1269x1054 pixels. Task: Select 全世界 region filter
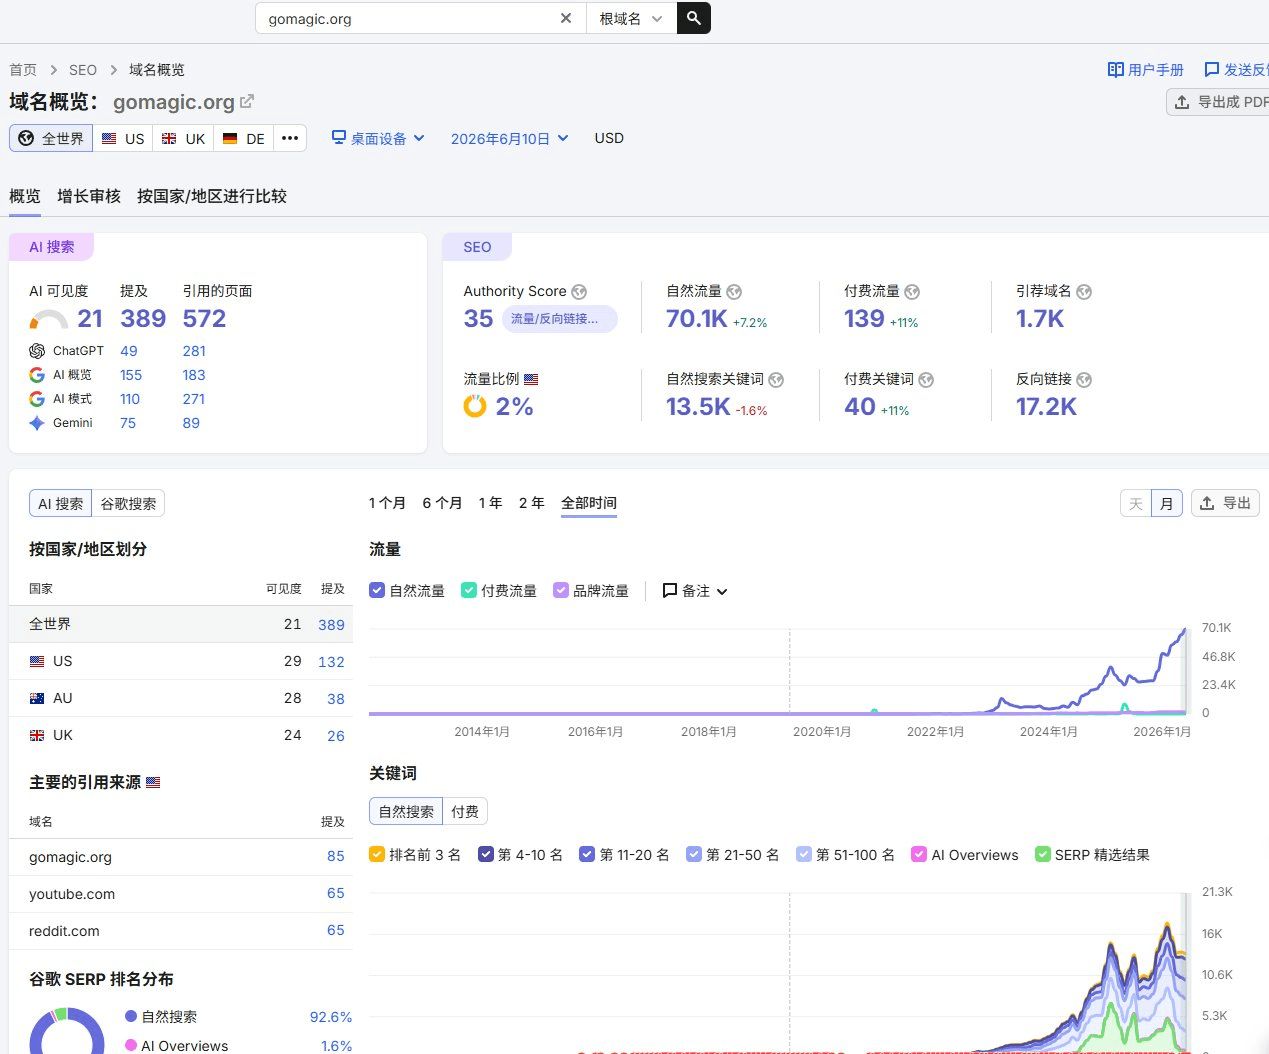coord(51,138)
